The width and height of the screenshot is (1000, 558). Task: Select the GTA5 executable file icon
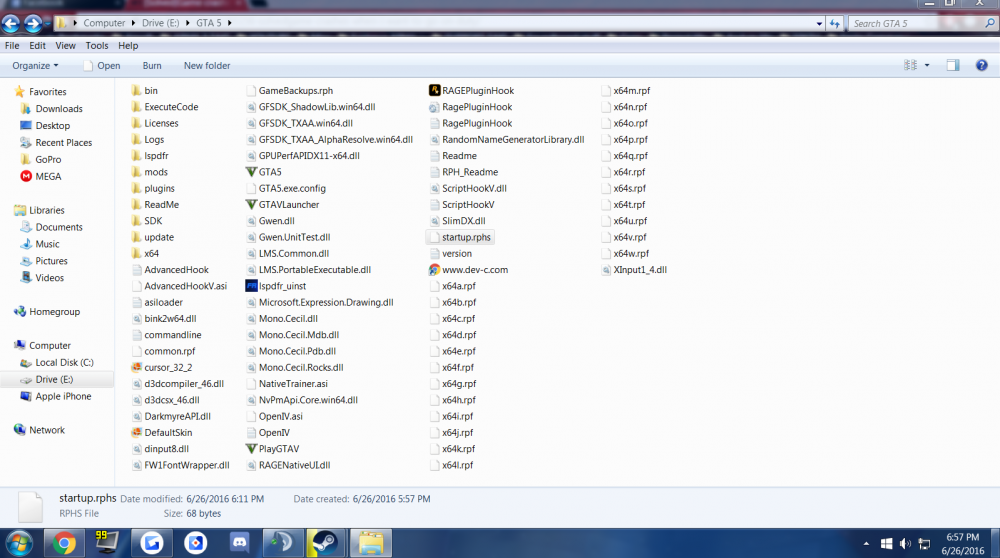tap(251, 172)
